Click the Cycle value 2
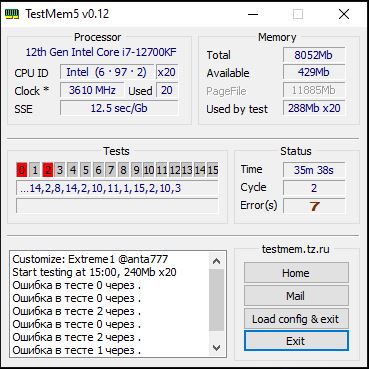The width and height of the screenshot is (369, 369). point(314,188)
